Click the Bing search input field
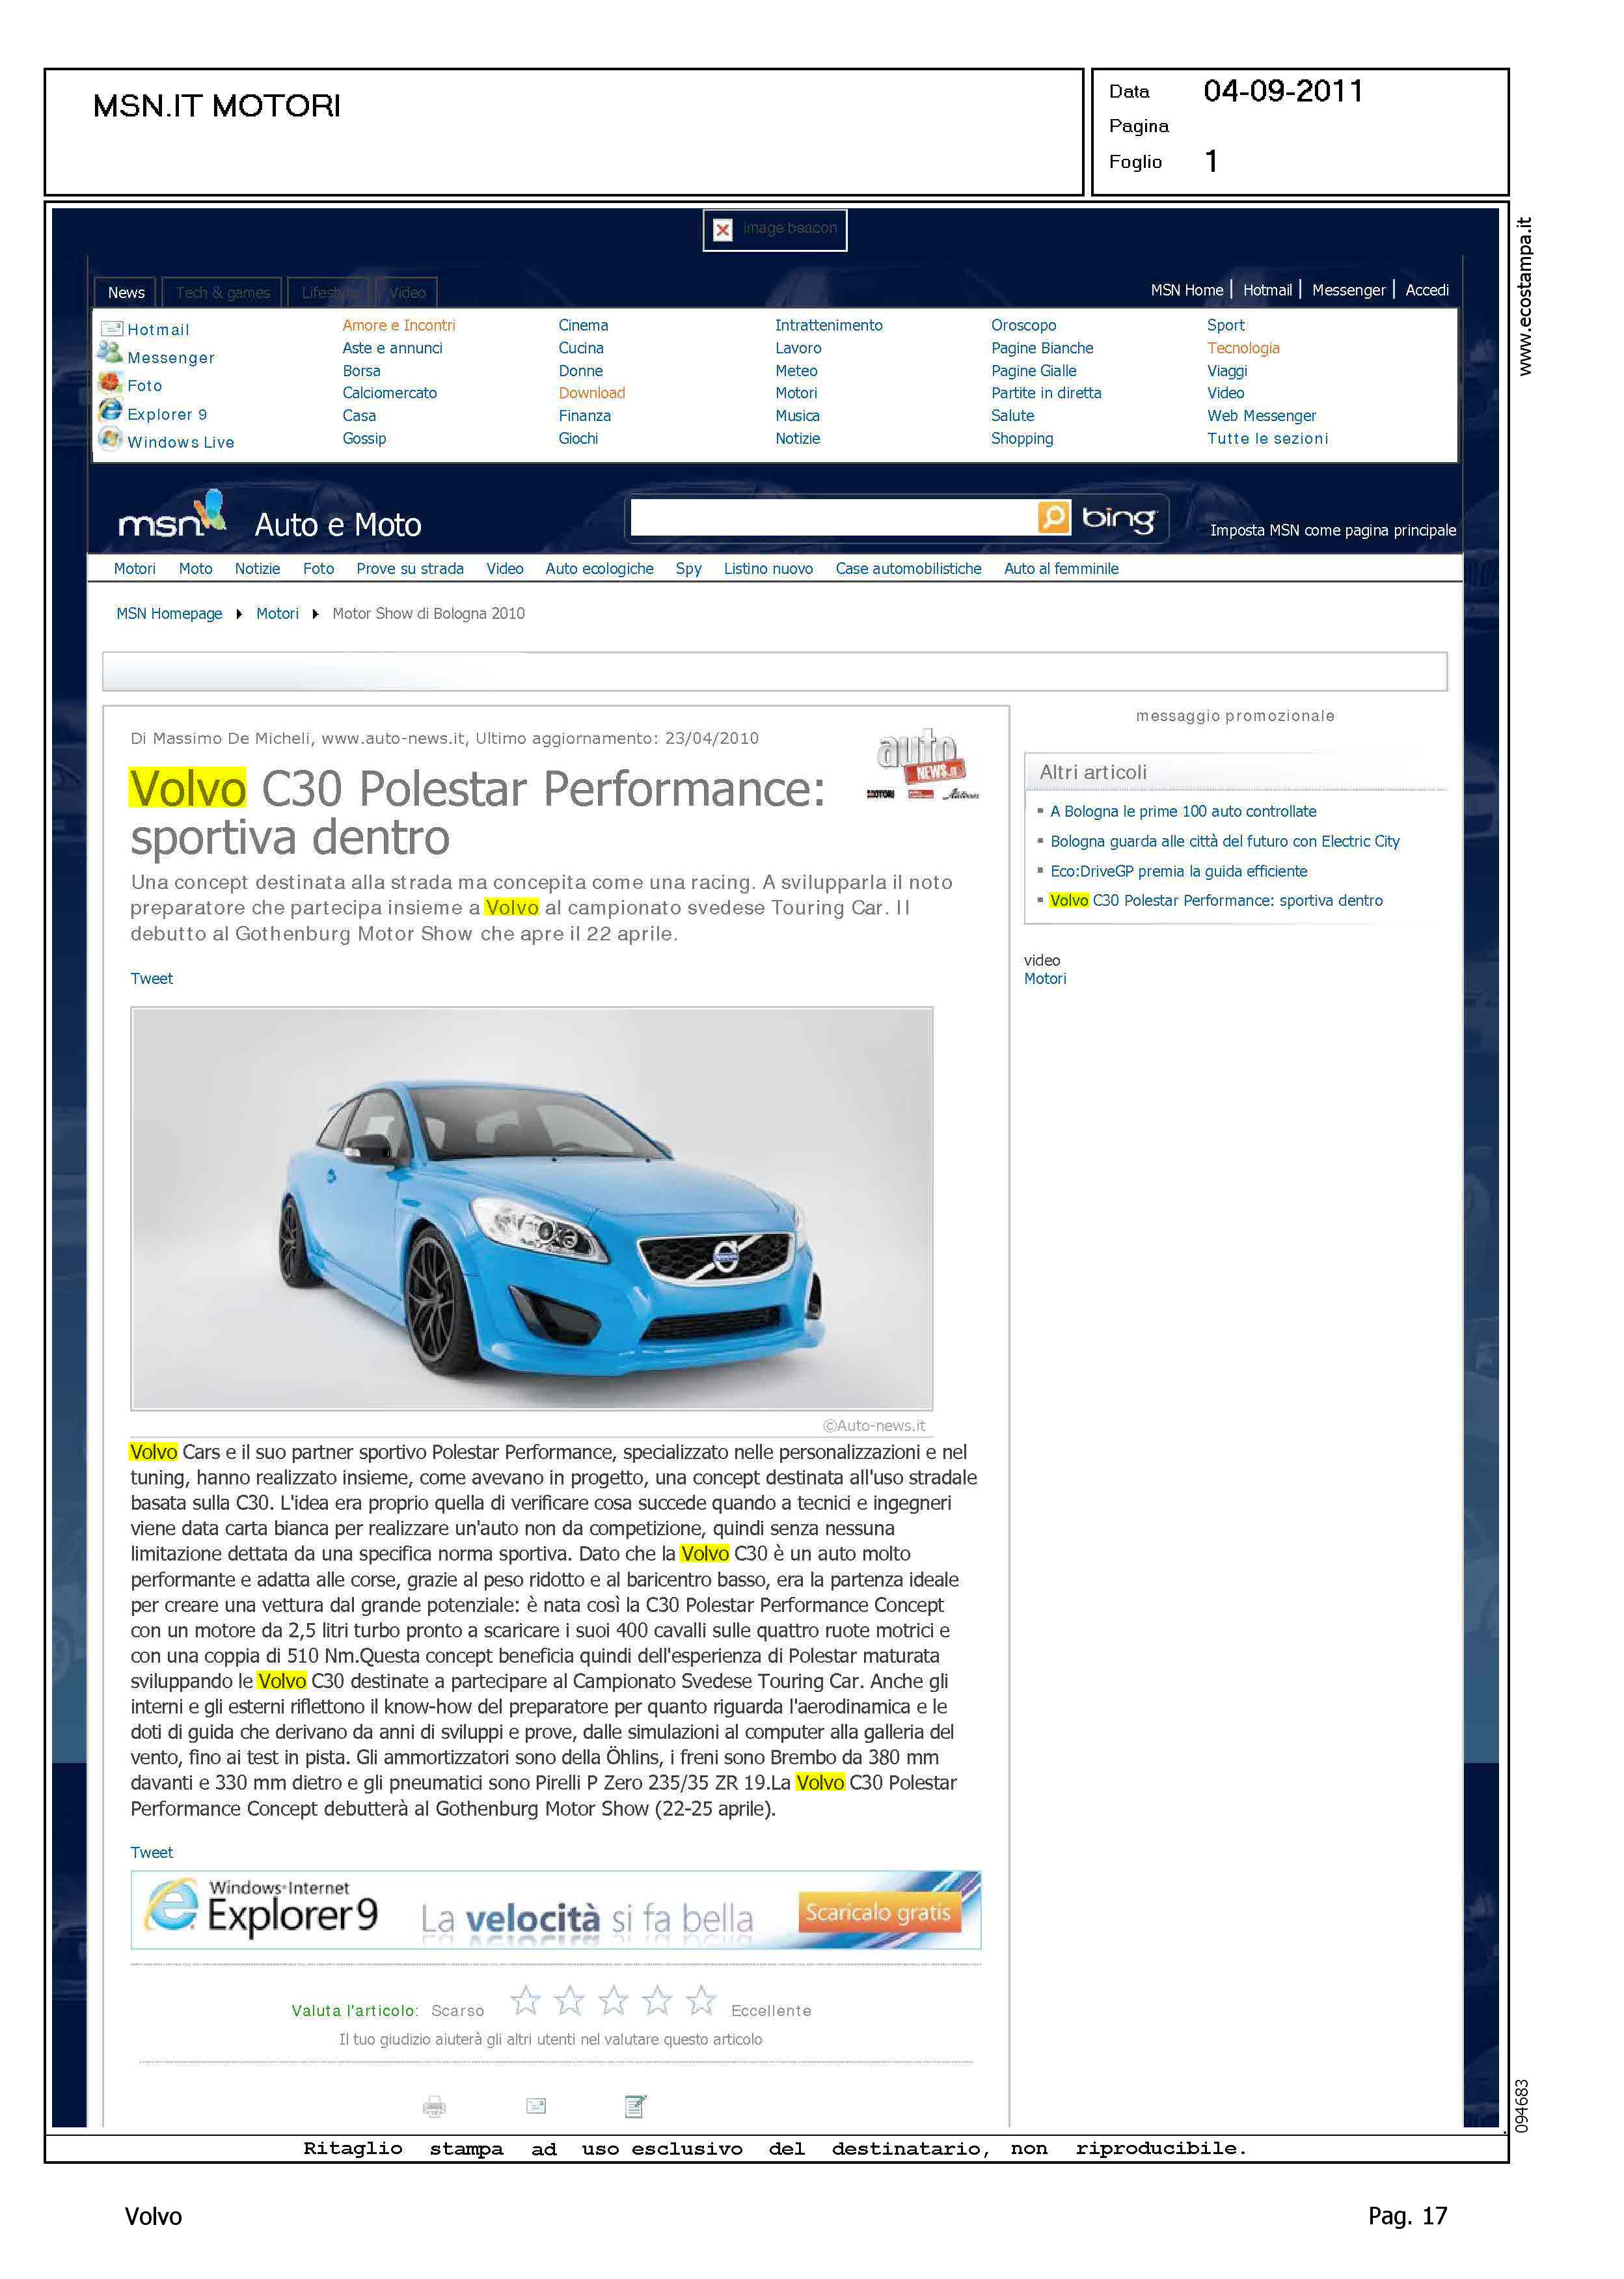The image size is (1624, 2279). [833, 518]
